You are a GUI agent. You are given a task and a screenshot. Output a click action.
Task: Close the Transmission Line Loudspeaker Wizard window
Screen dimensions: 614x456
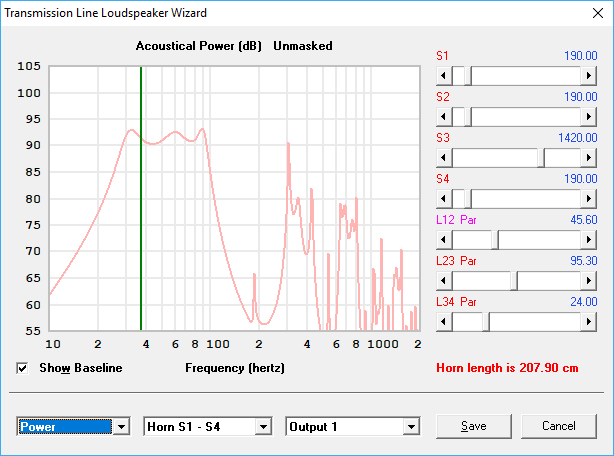[x=598, y=13]
